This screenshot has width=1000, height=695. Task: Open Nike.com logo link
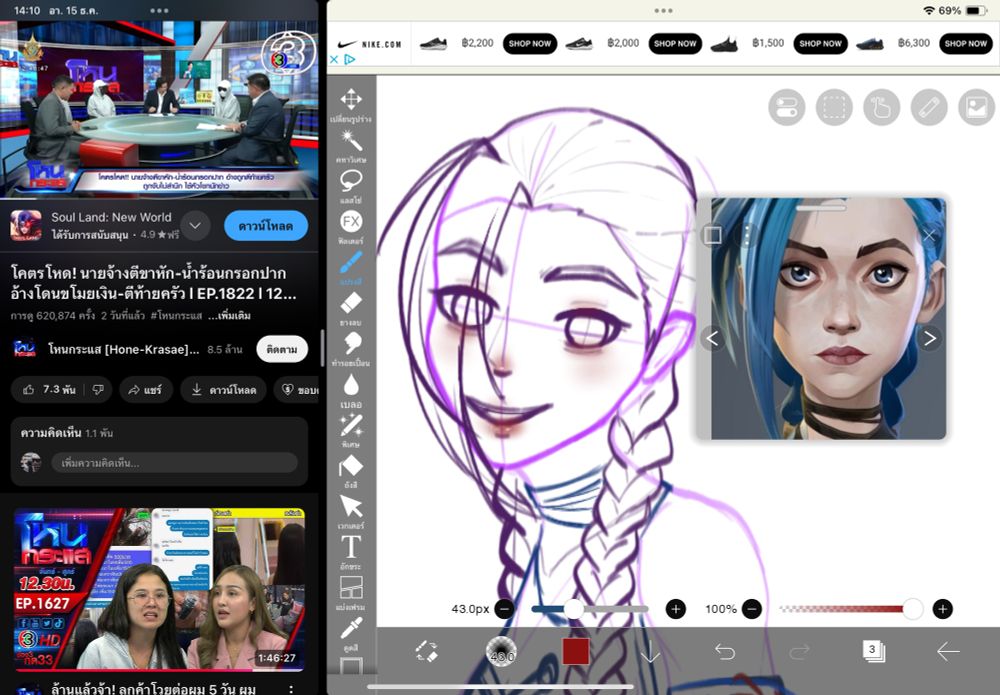pos(370,44)
